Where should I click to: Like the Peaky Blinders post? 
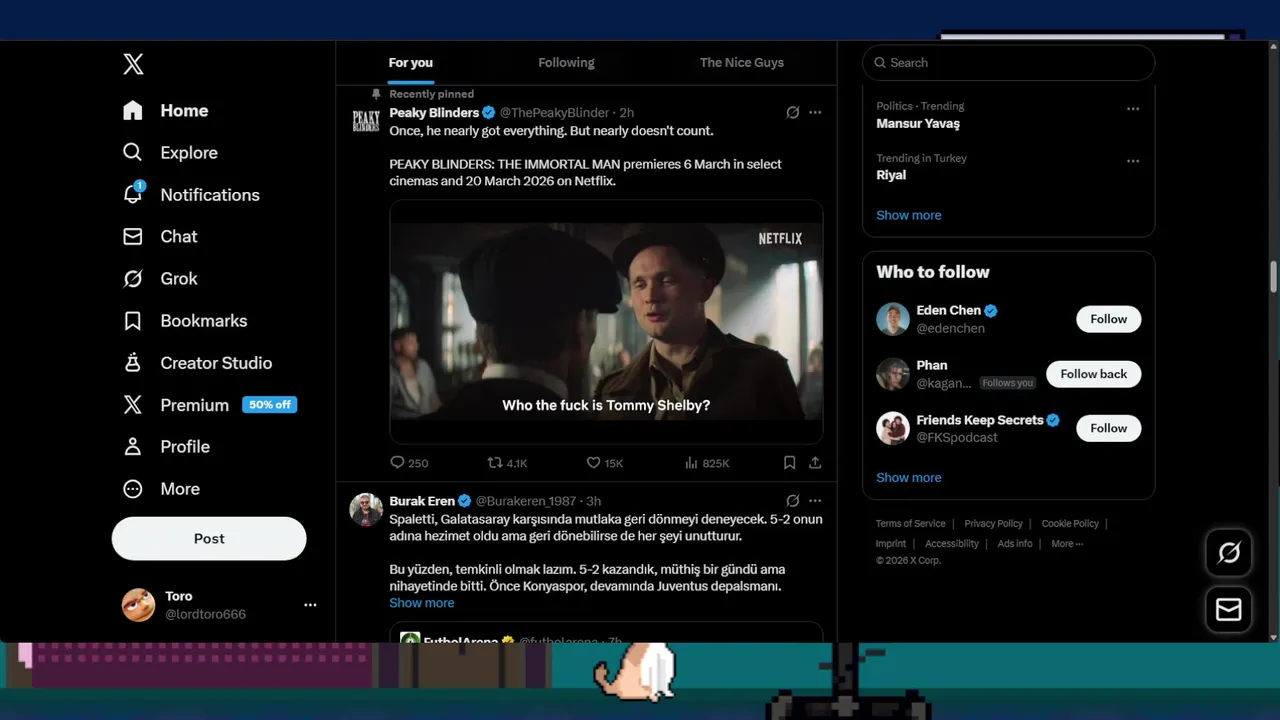click(605, 463)
